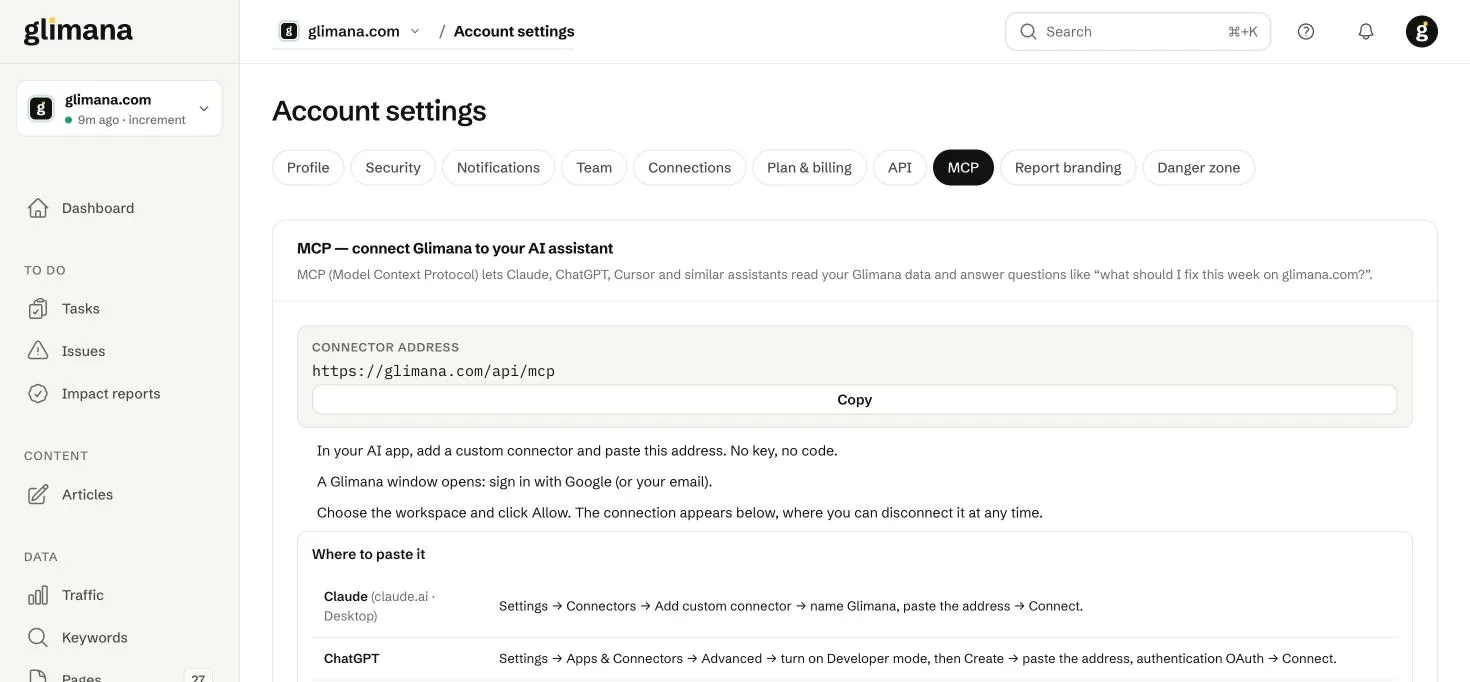Open Issues with warning triangle icon

[38, 351]
